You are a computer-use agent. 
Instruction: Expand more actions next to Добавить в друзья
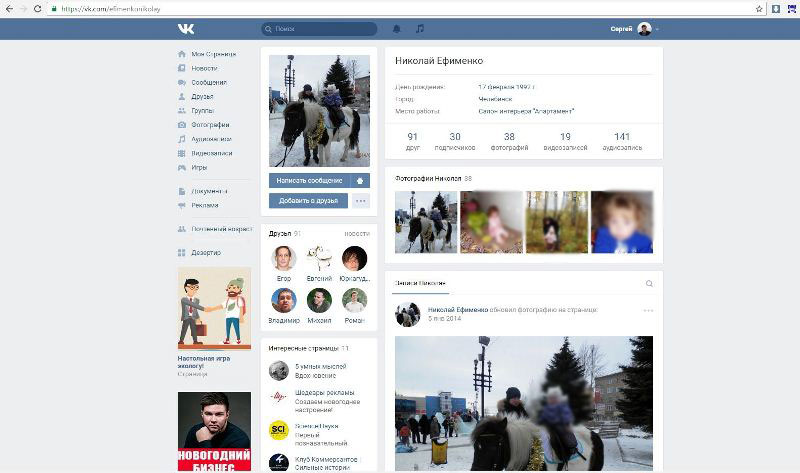361,201
